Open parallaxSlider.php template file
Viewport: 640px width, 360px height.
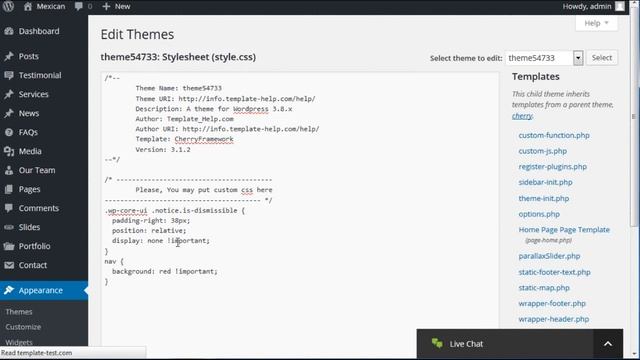coord(549,256)
